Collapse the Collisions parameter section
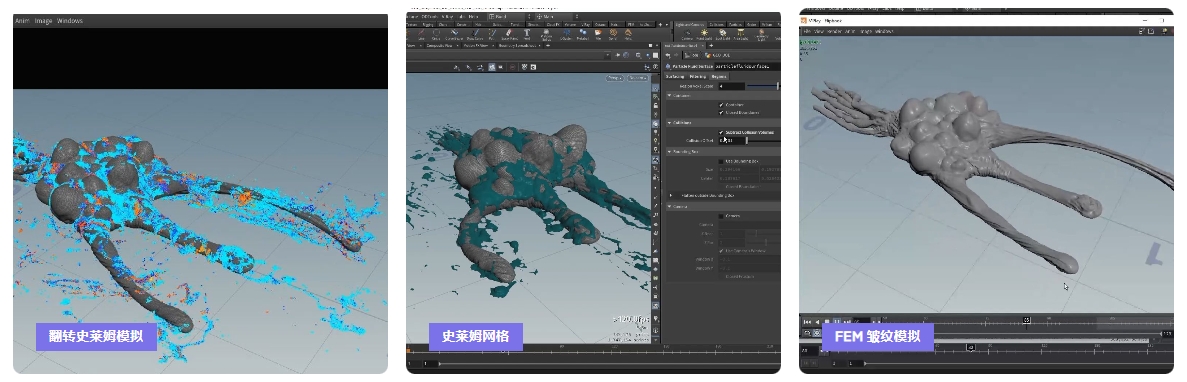1187x382 pixels. pyautogui.click(x=669, y=123)
